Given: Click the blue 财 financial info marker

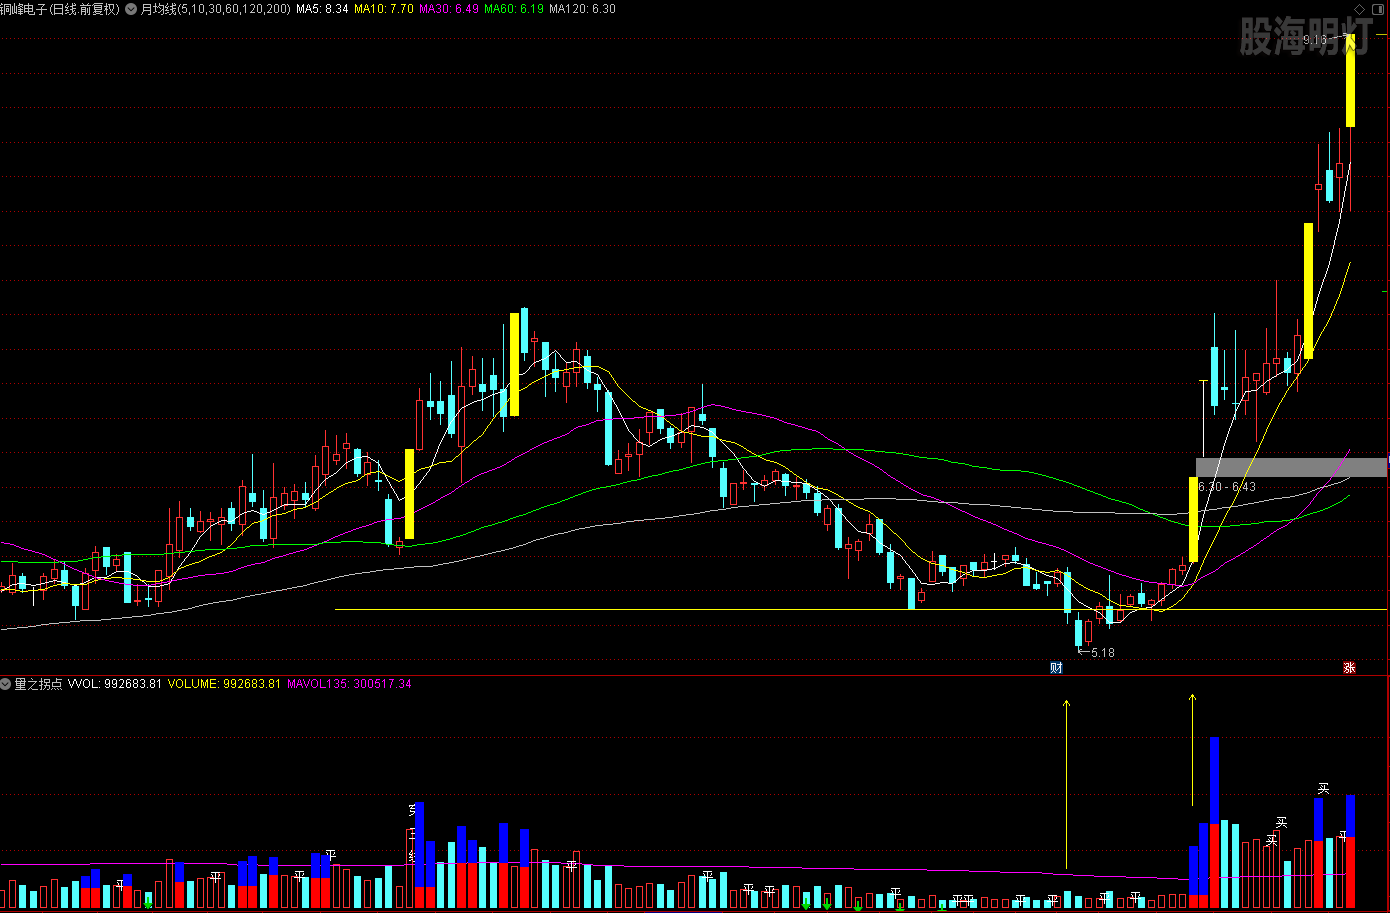Looking at the screenshot, I should coord(1056,668).
